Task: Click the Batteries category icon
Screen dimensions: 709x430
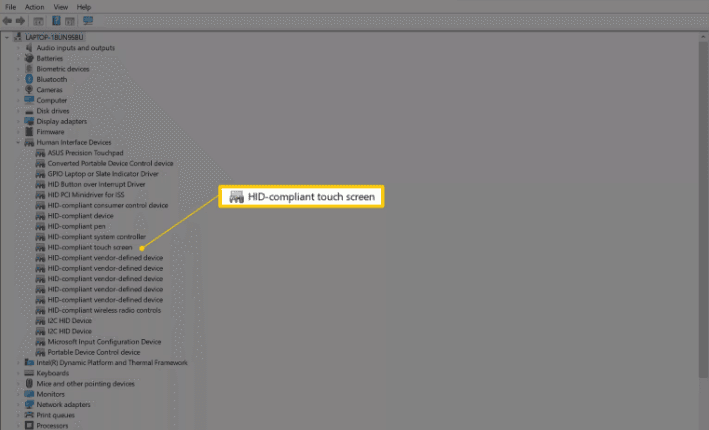Action: click(30, 58)
